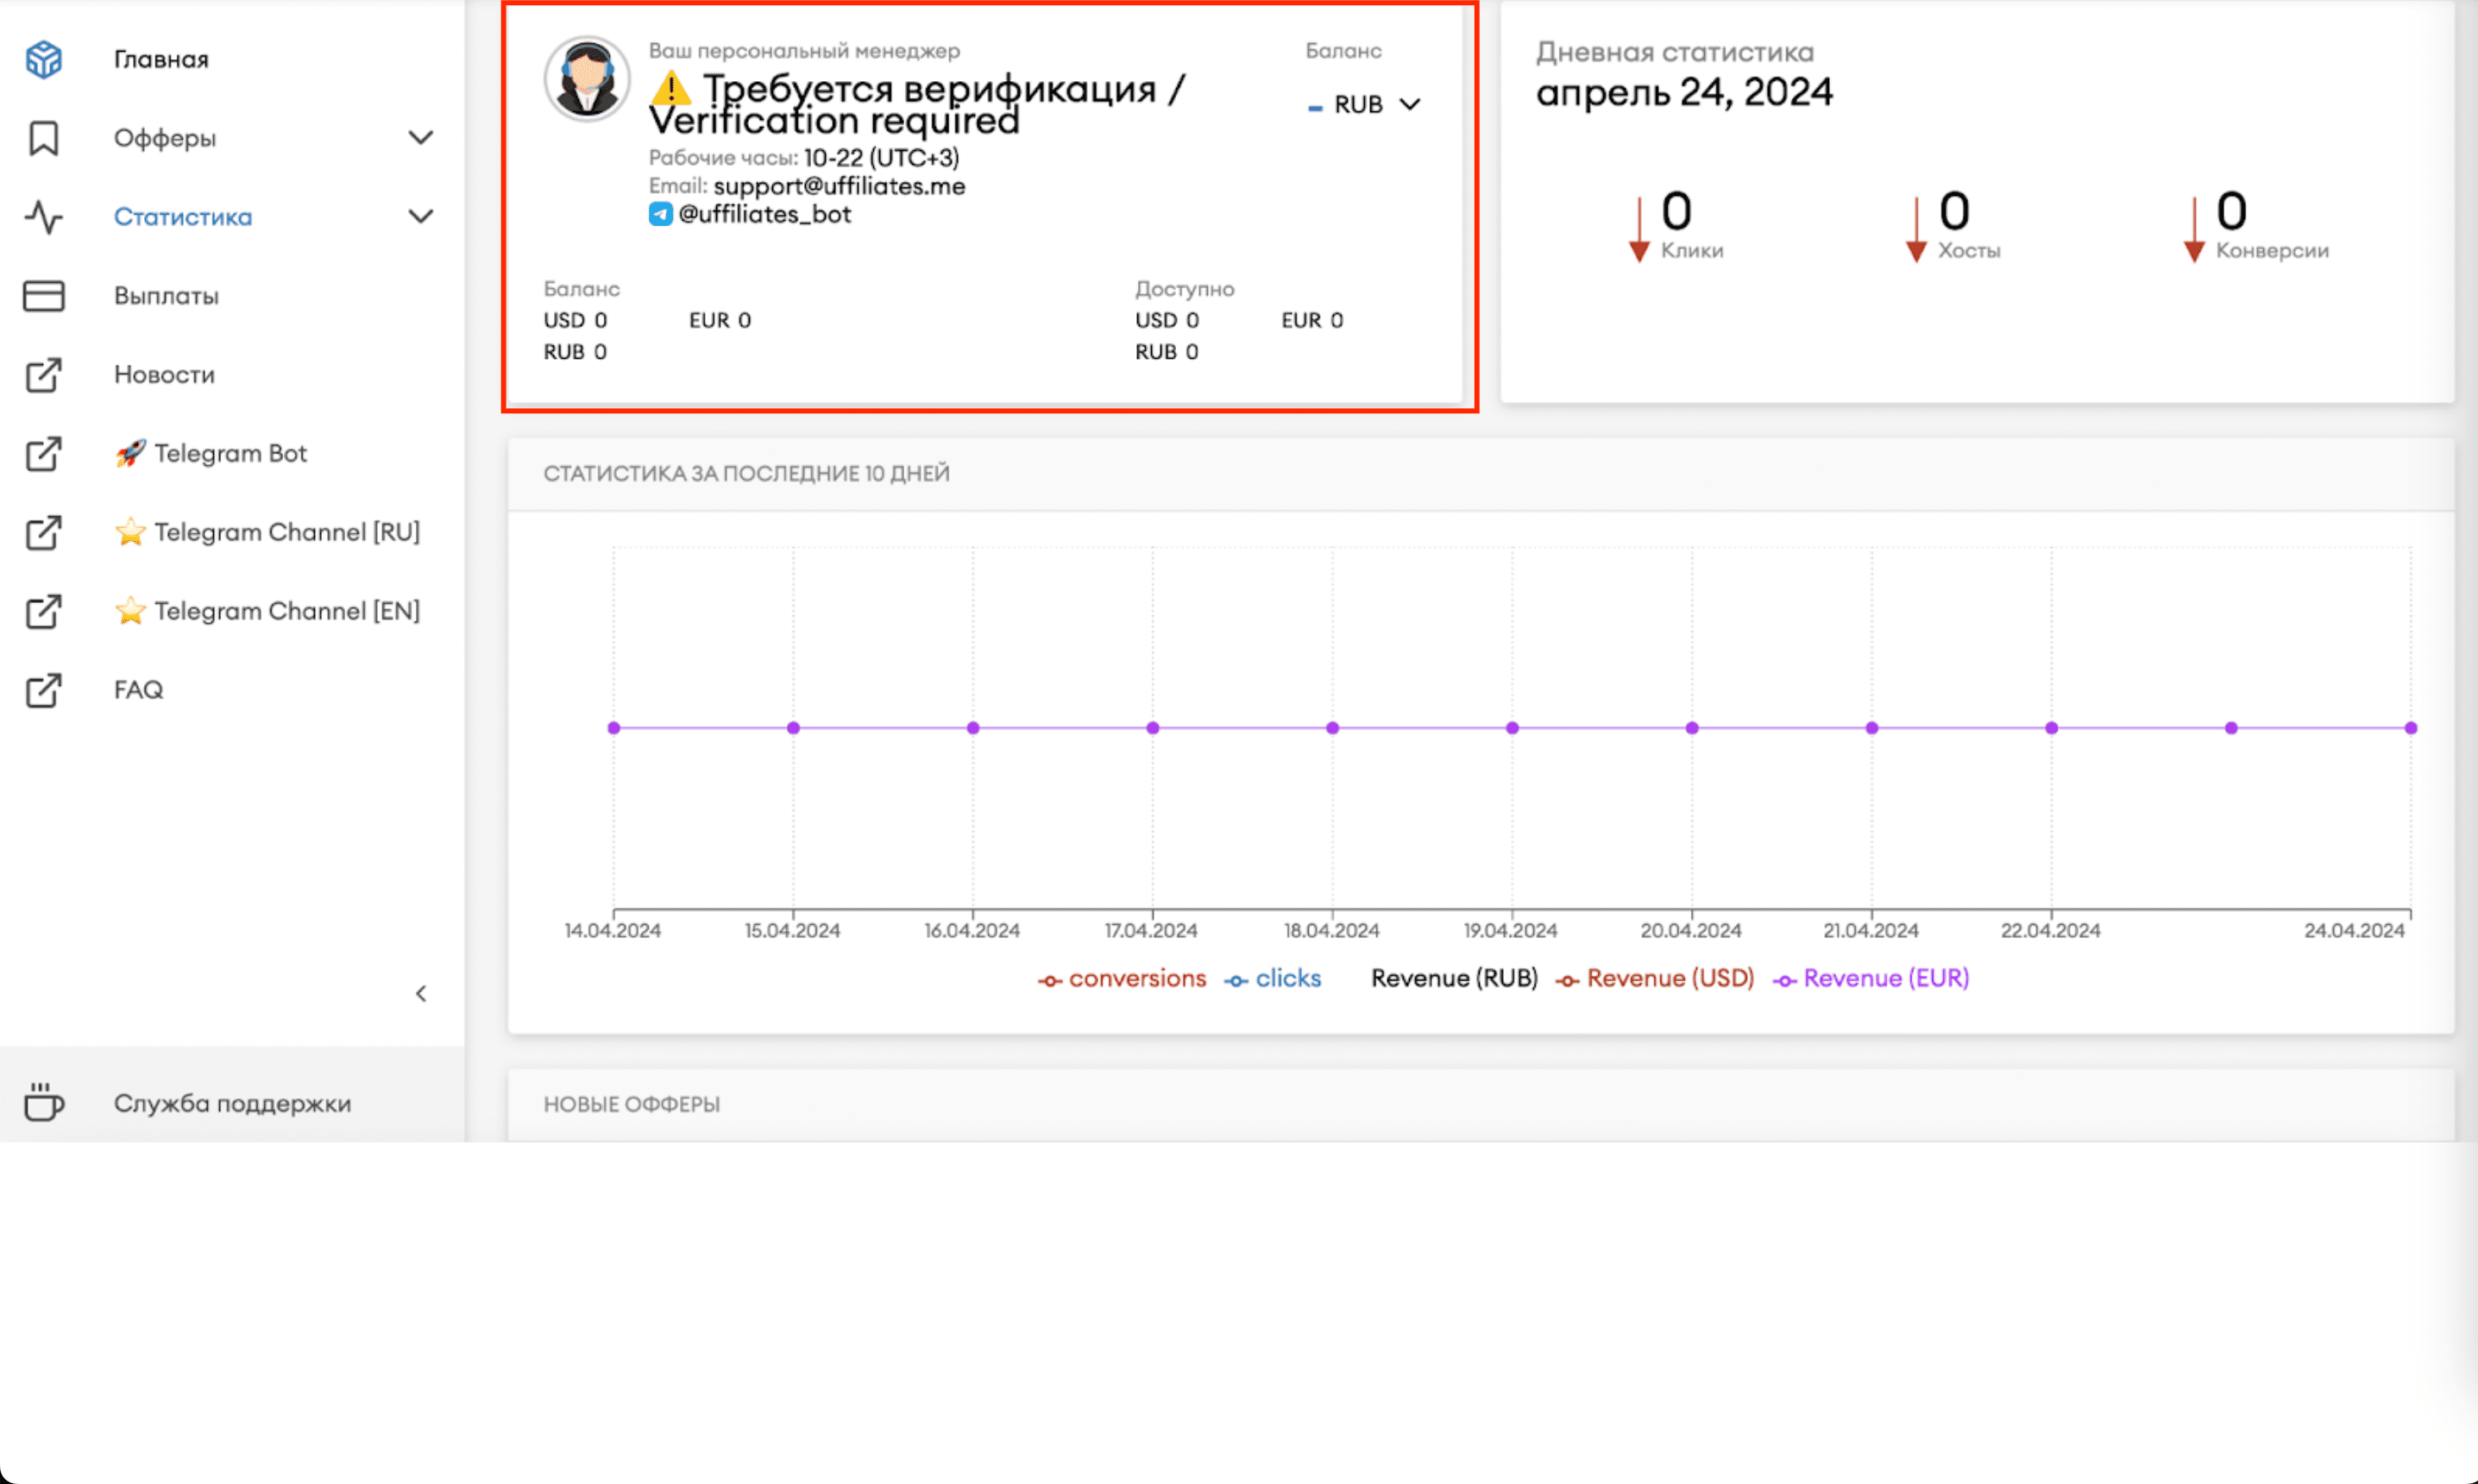Open Telegram Bot sidebar link
This screenshot has height=1484, width=2478.
pos(230,453)
